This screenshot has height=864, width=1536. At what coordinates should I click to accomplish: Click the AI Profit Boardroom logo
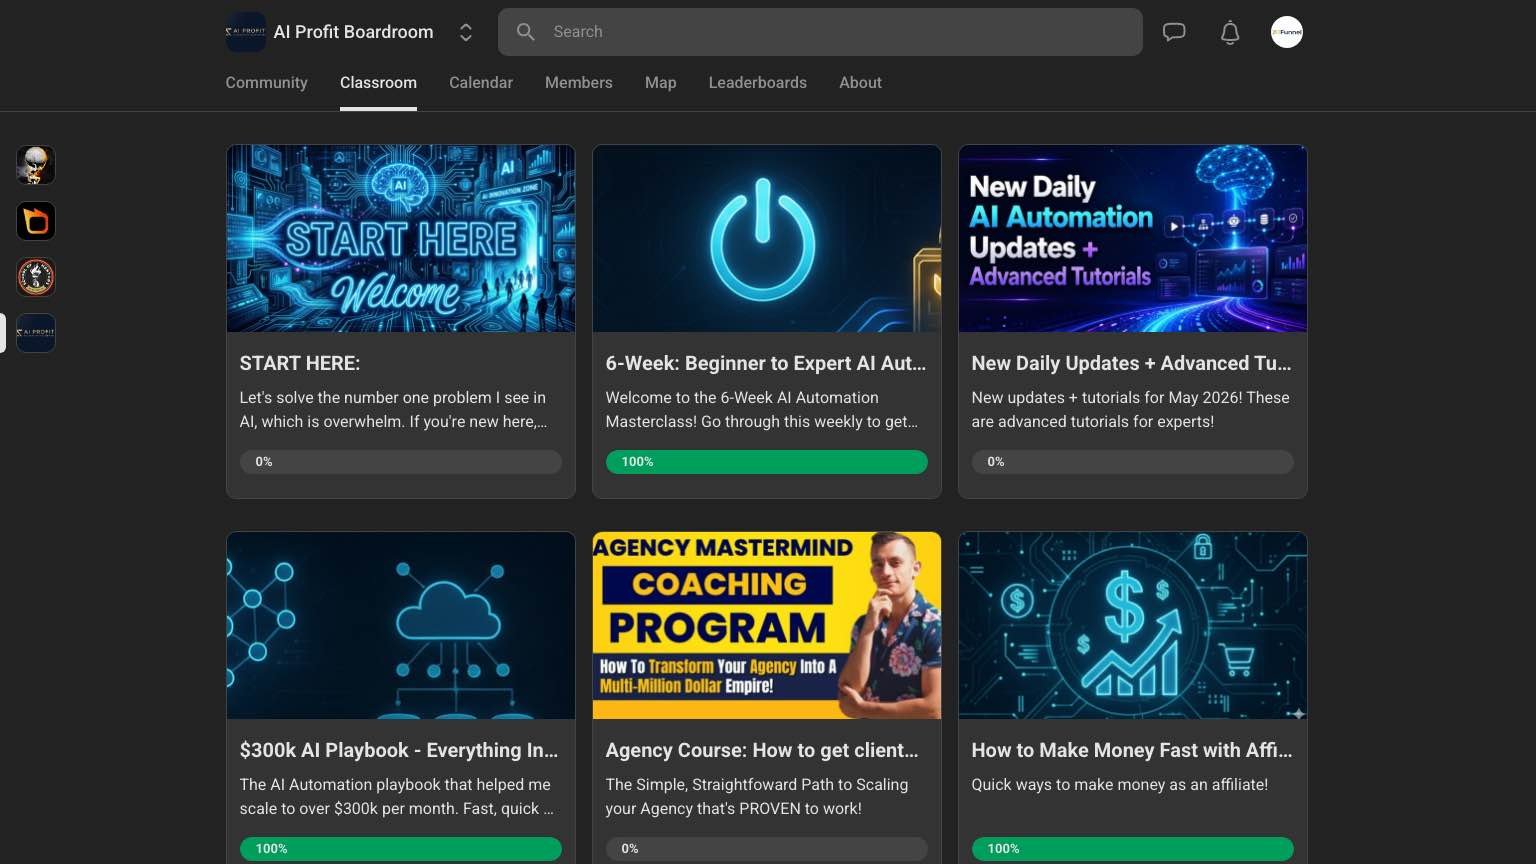click(246, 32)
